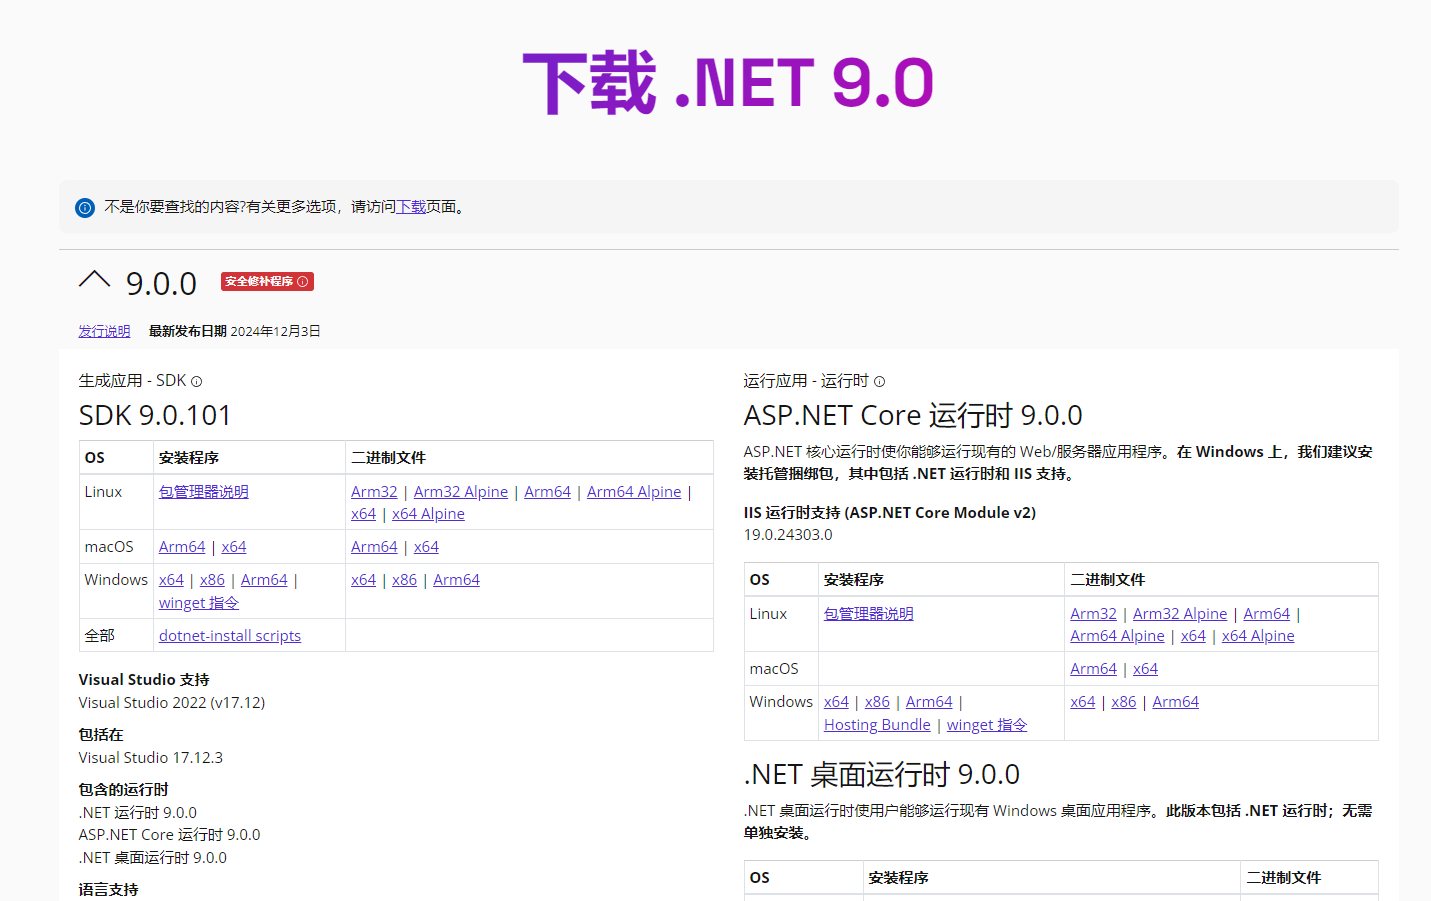Click the 下载 .NET 9.0 page title
The image size is (1431, 901).
click(x=728, y=83)
